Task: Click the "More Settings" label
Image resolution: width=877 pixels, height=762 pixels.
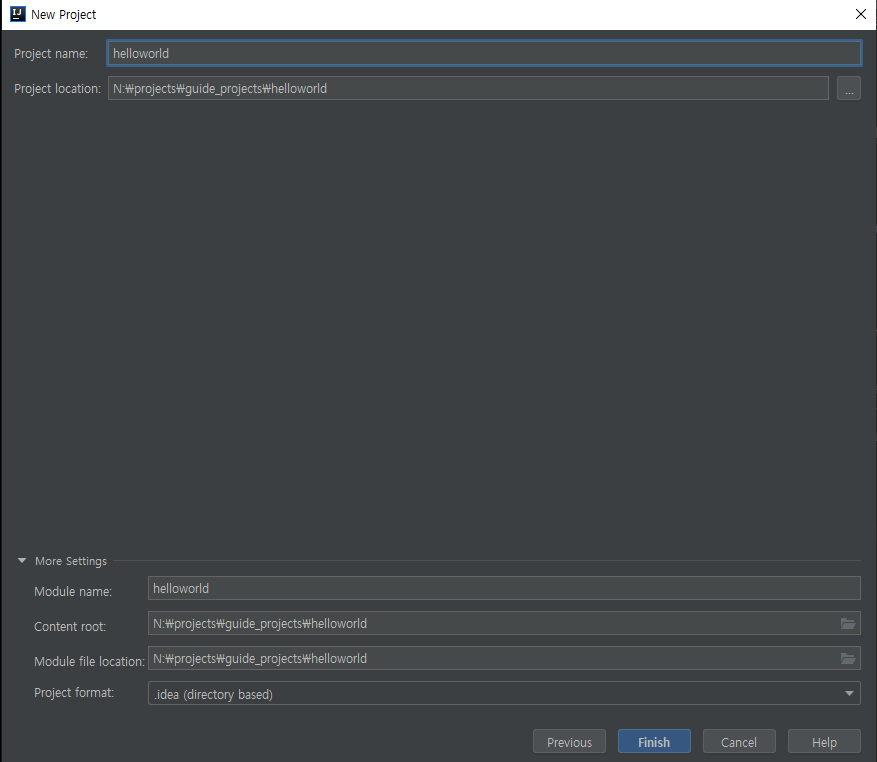Action: (x=71, y=561)
